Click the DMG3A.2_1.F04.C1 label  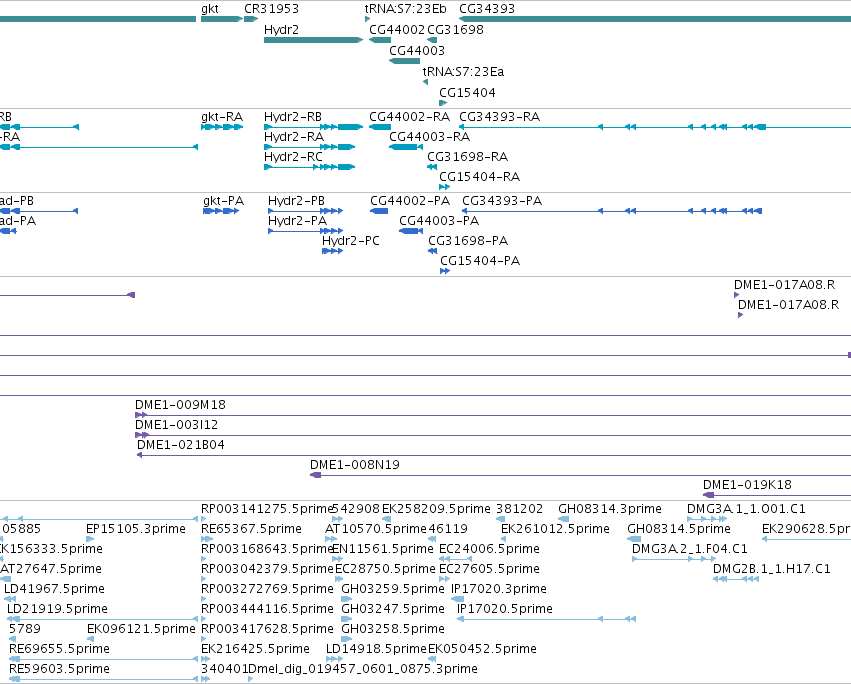click(689, 549)
